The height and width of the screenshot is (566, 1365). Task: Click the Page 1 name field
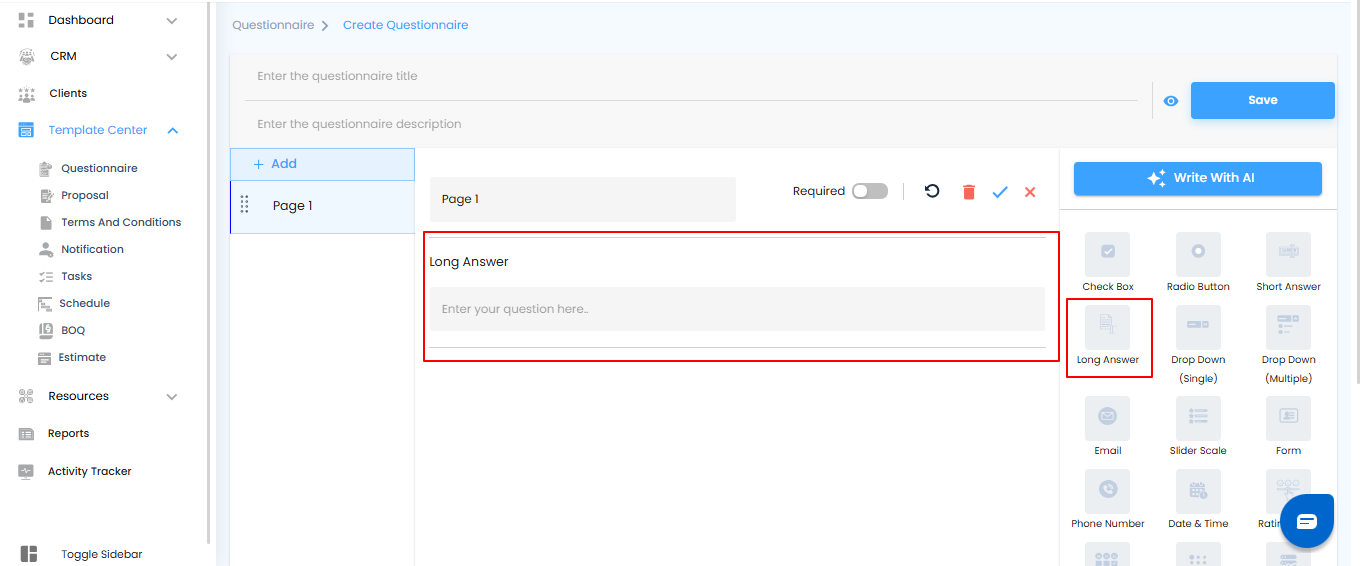[583, 199]
